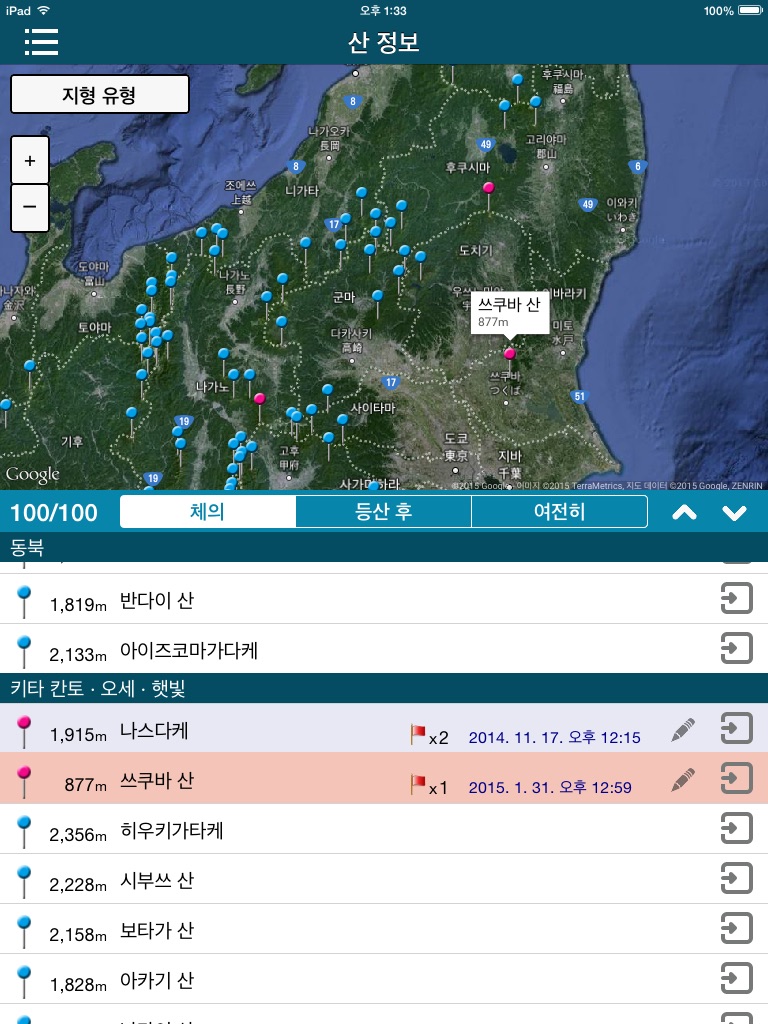Tap the 2,356m elevation value
768x1024 pixels.
(78, 835)
